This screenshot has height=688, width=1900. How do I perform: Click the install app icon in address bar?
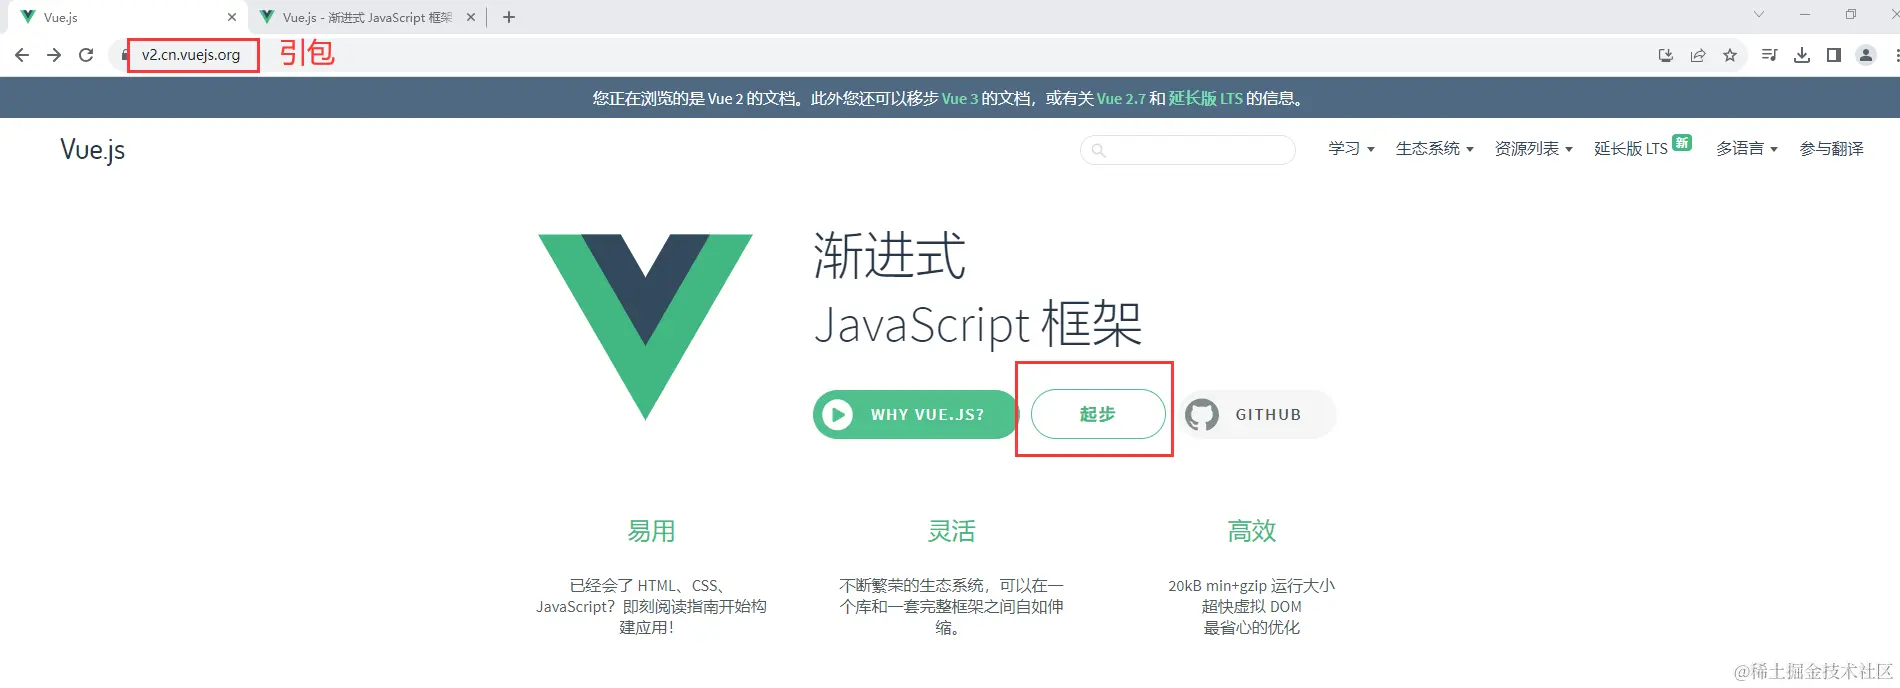point(1666,55)
